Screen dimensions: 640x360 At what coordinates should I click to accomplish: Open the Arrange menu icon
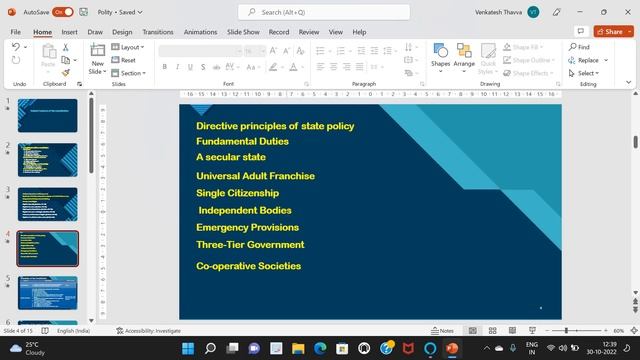click(x=464, y=58)
